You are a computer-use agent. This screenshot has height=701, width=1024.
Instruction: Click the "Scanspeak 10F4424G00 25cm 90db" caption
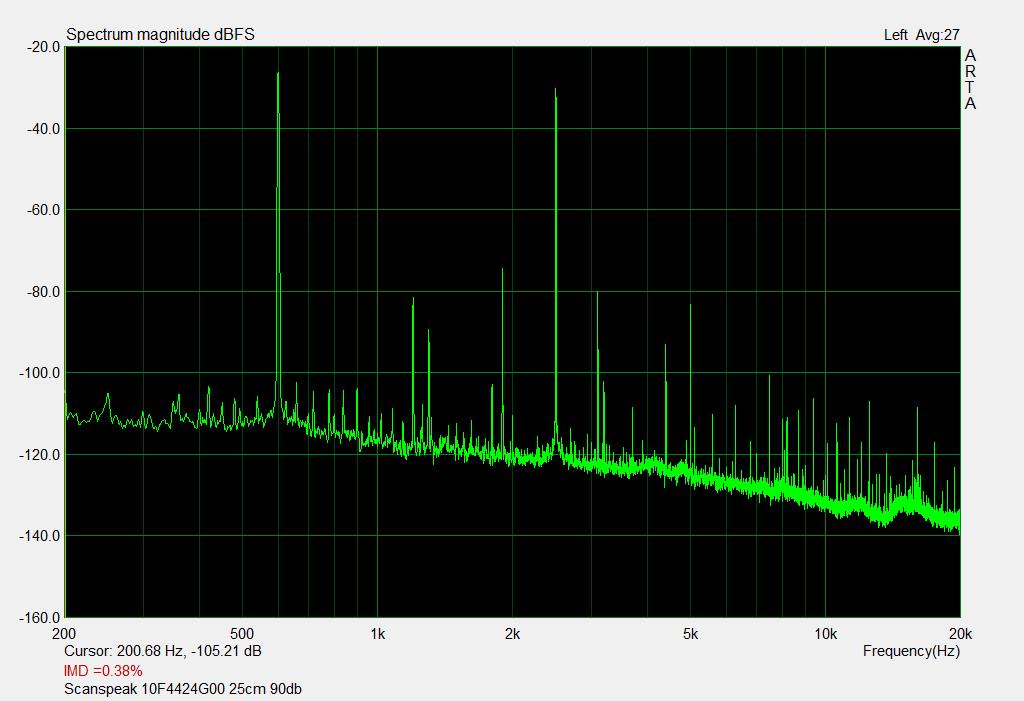[x=183, y=689]
